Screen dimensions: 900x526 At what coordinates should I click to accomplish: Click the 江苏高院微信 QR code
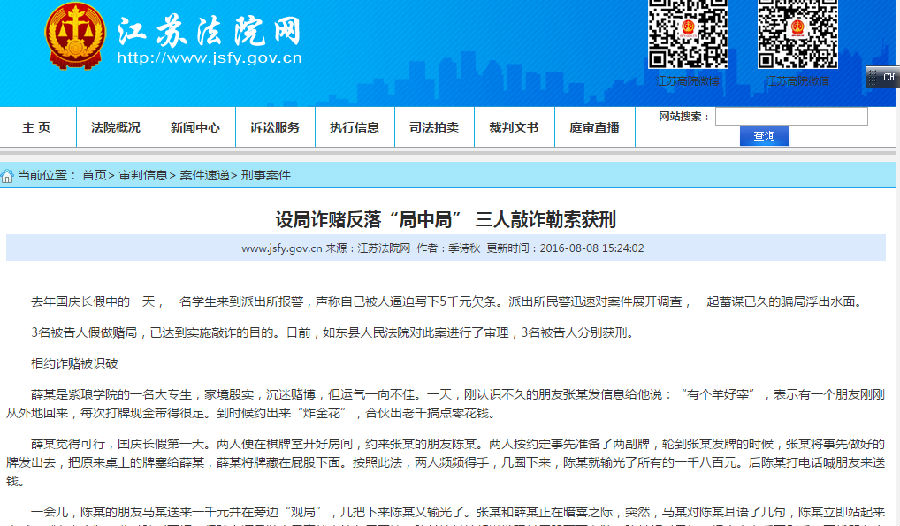pyautogui.click(x=797, y=33)
